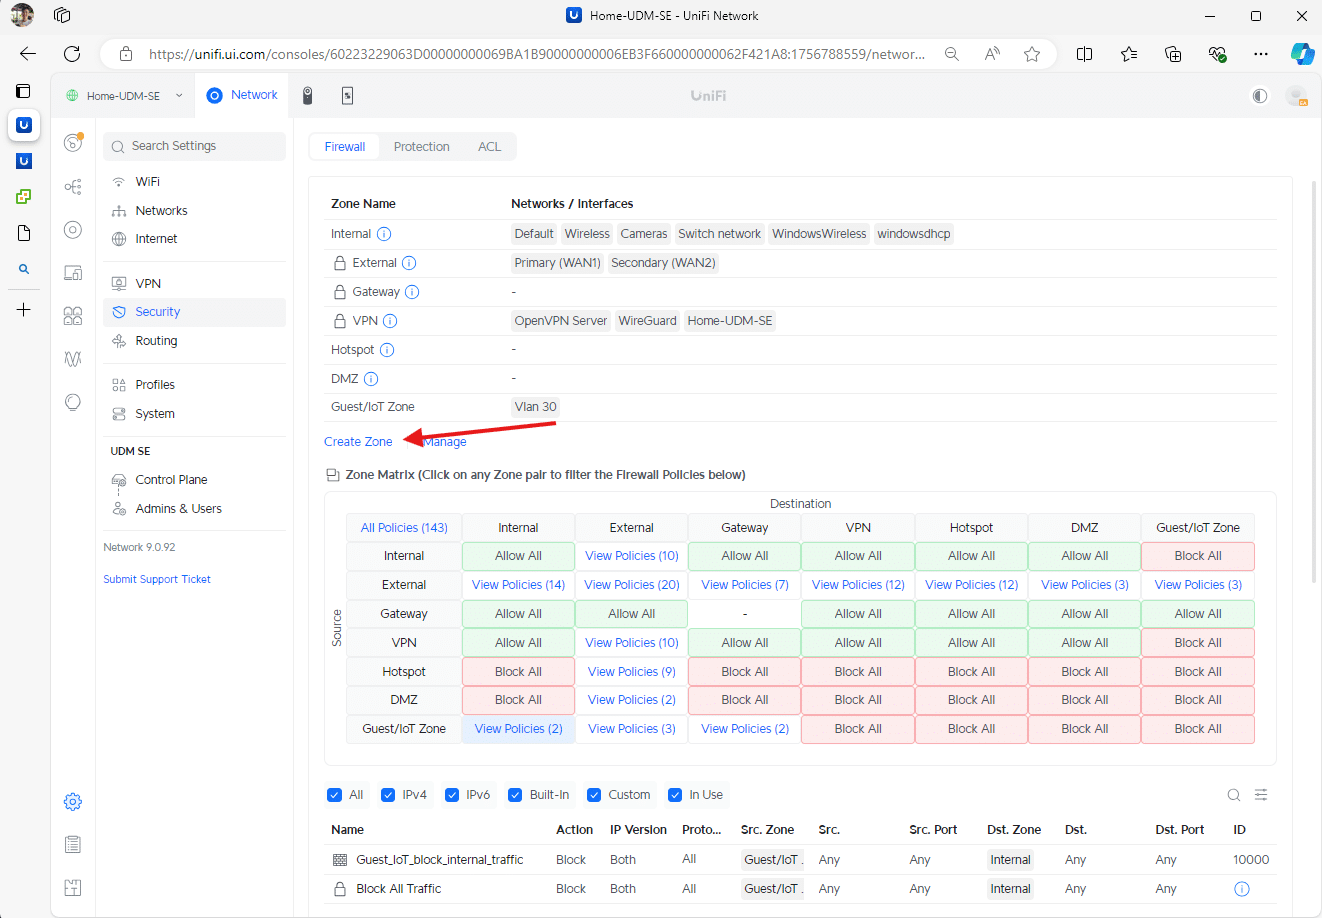Click the info icon beside Gateway zone
The height and width of the screenshot is (918, 1322).
(x=412, y=292)
